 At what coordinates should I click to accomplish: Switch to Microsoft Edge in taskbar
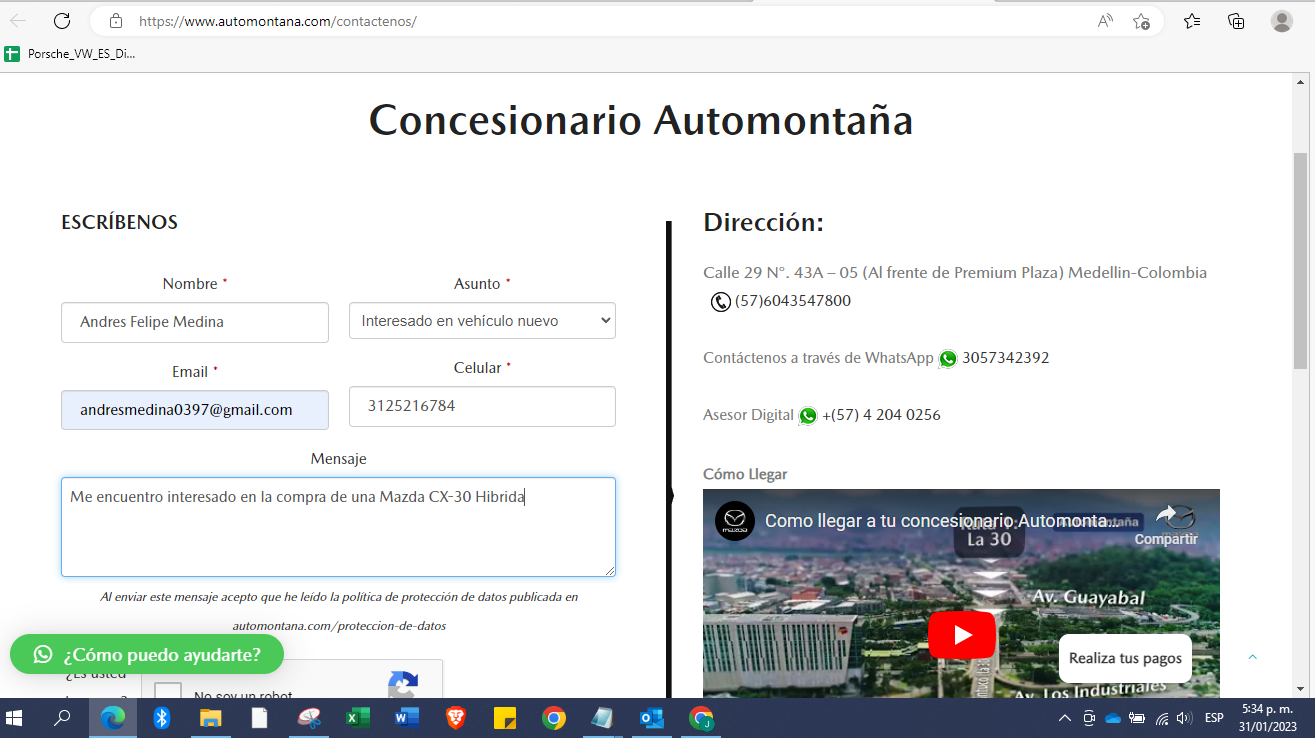click(x=113, y=718)
